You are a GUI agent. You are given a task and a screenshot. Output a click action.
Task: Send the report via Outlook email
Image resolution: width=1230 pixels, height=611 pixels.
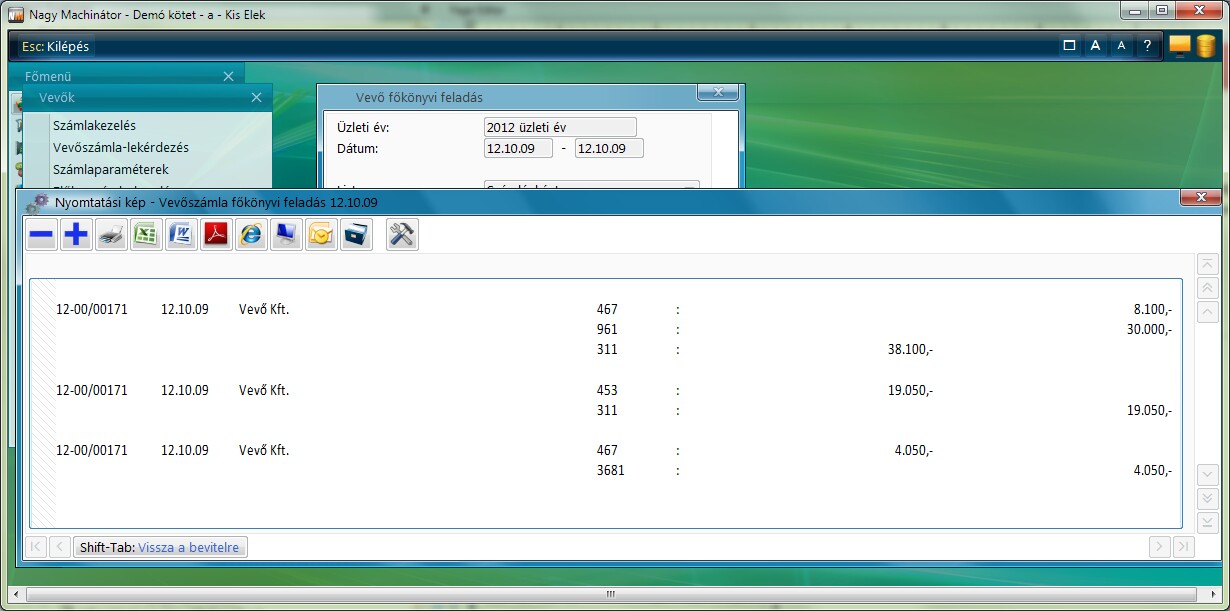(x=321, y=235)
